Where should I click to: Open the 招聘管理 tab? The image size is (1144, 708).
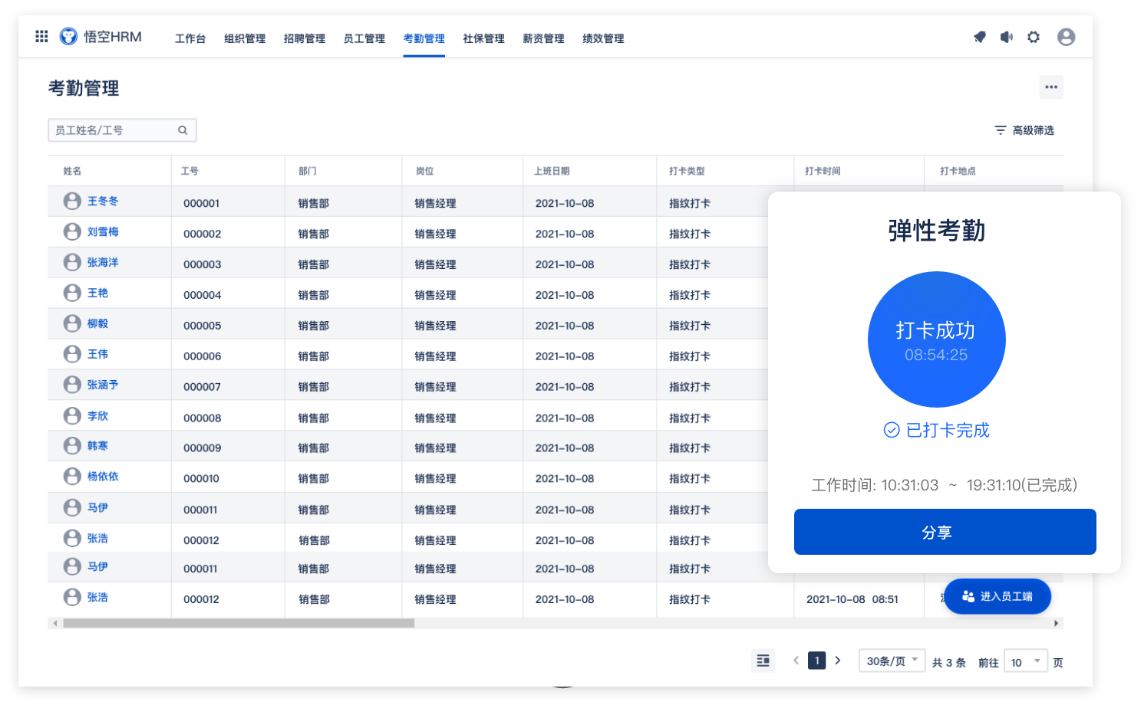coord(304,39)
